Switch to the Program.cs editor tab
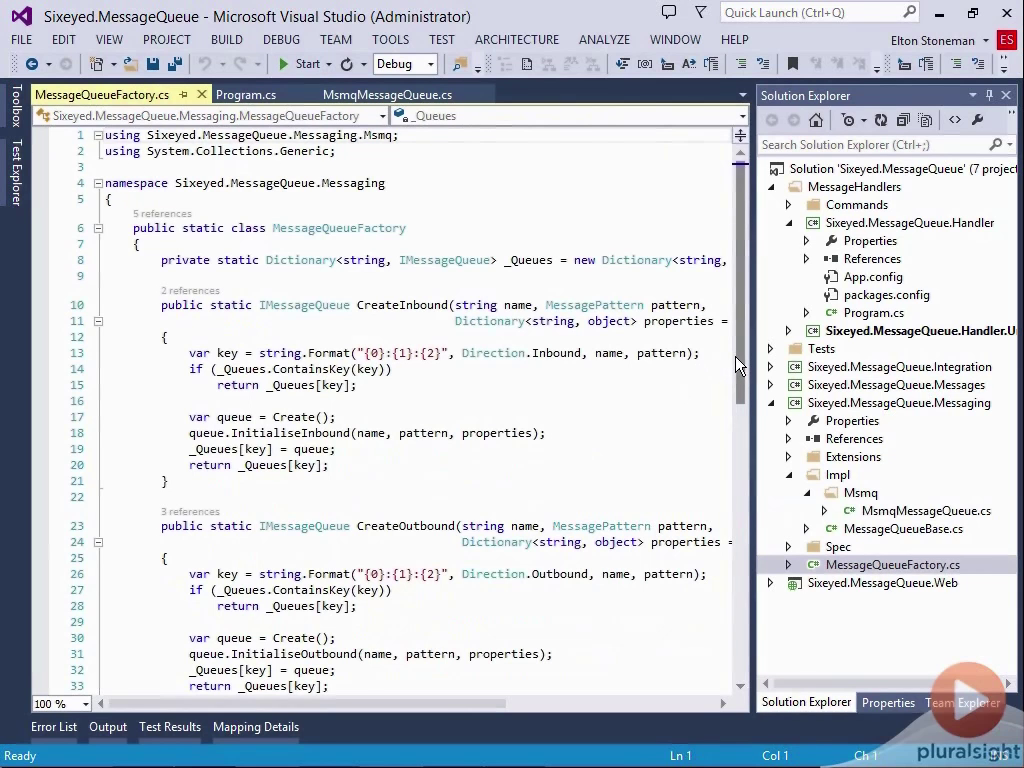 pos(246,95)
